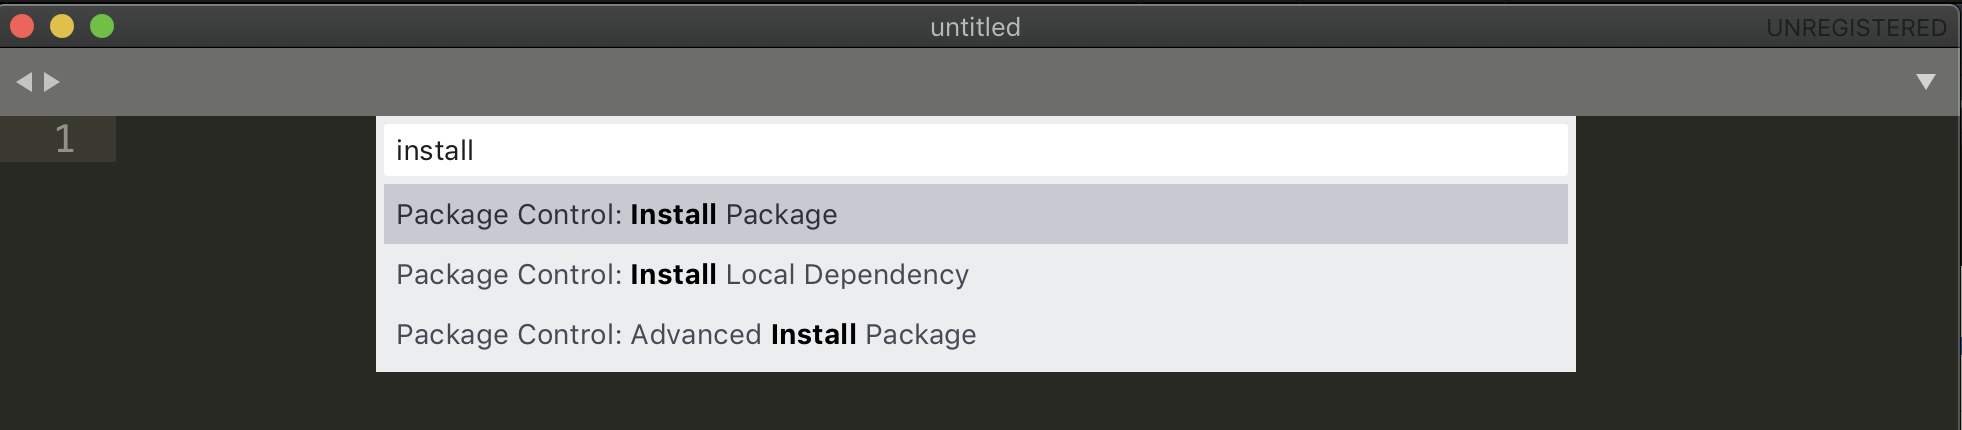Close the window with the red button
Image resolution: width=1962 pixels, height=430 pixels.
(x=23, y=27)
